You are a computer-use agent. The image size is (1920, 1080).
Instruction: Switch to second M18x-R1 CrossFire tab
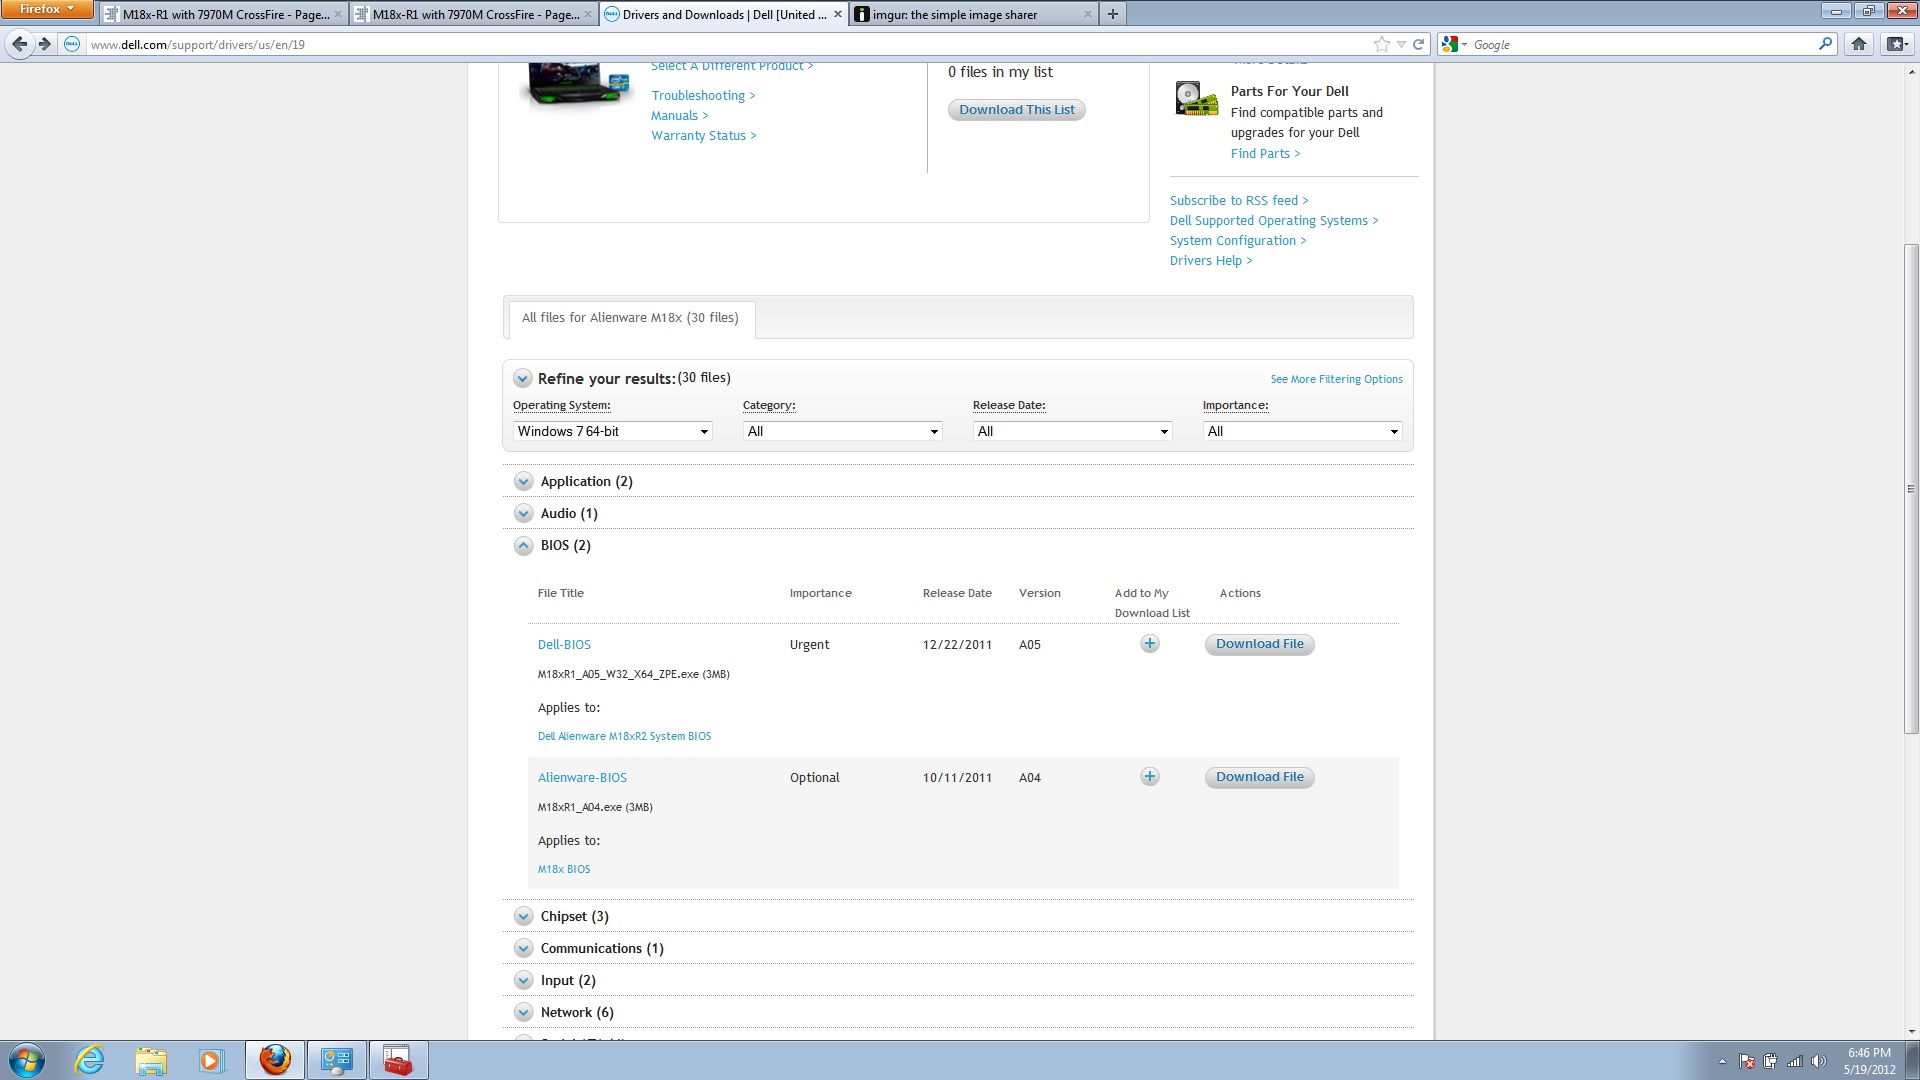473,14
